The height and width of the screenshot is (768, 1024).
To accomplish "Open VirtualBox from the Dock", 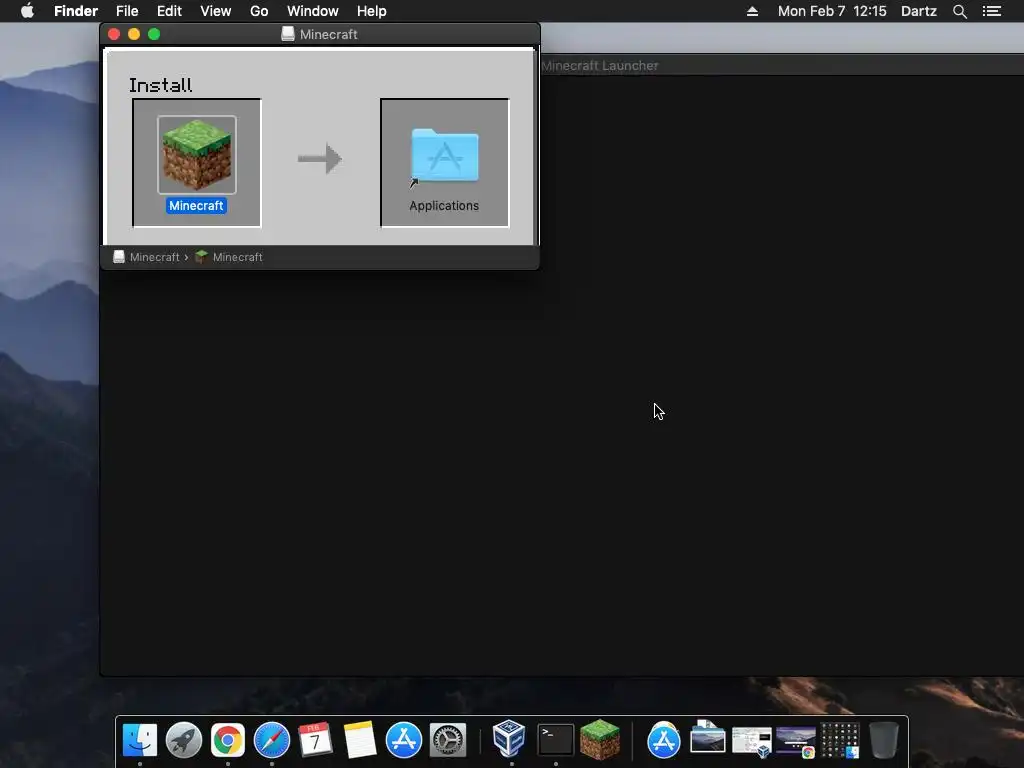I will click(509, 739).
